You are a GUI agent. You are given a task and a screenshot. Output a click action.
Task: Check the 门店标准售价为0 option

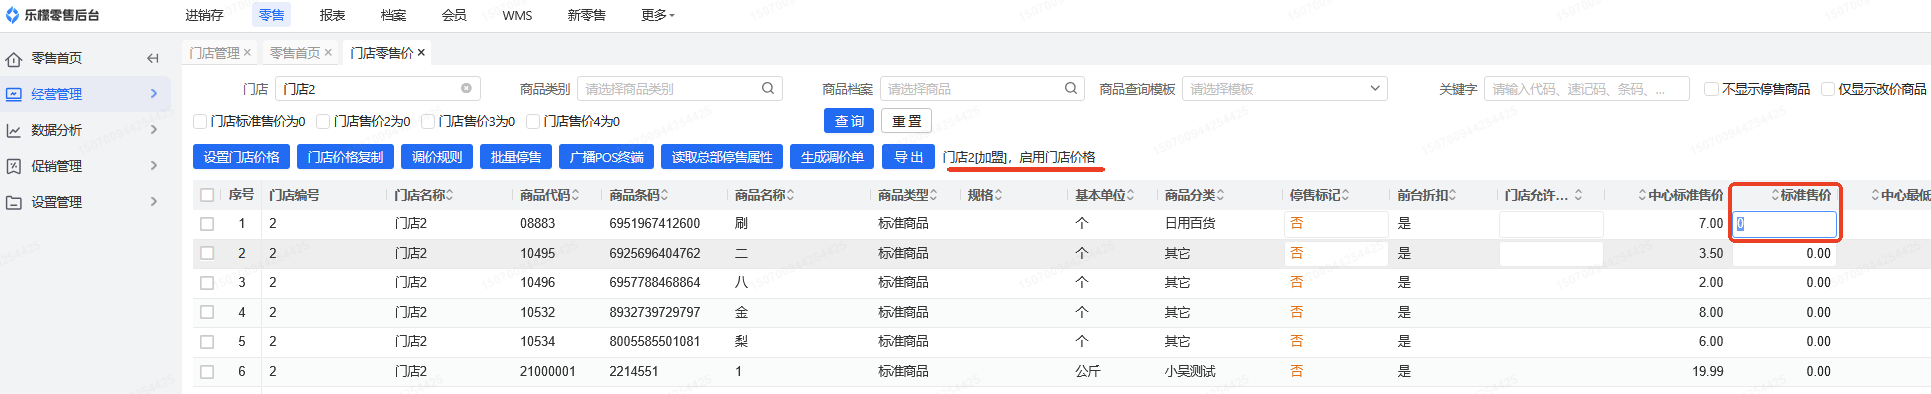pyautogui.click(x=200, y=121)
